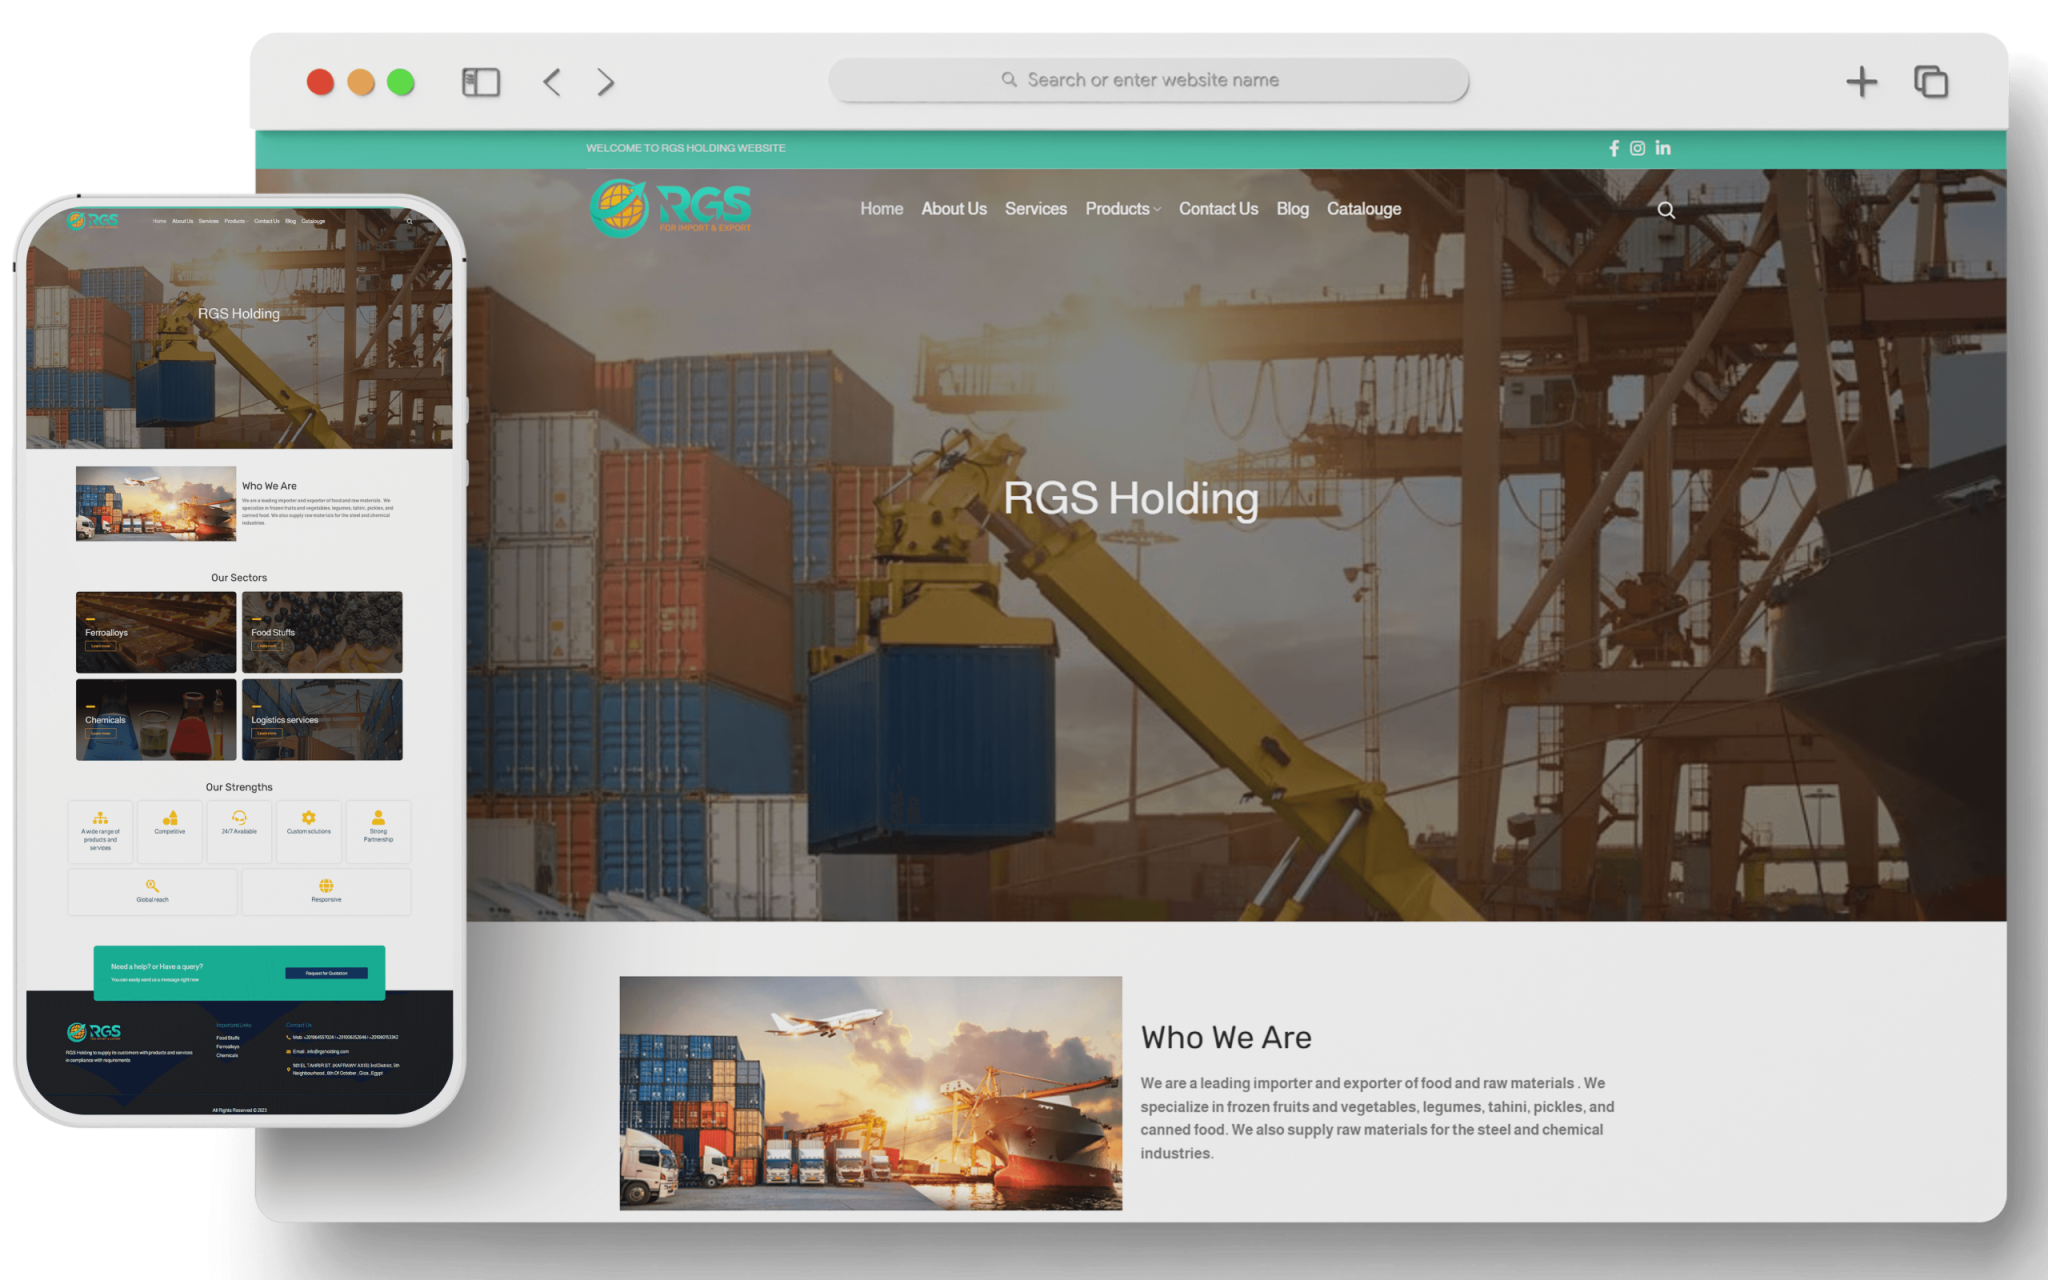This screenshot has height=1280, width=2048.
Task: Click the Custom solutions gear icon
Action: [309, 817]
